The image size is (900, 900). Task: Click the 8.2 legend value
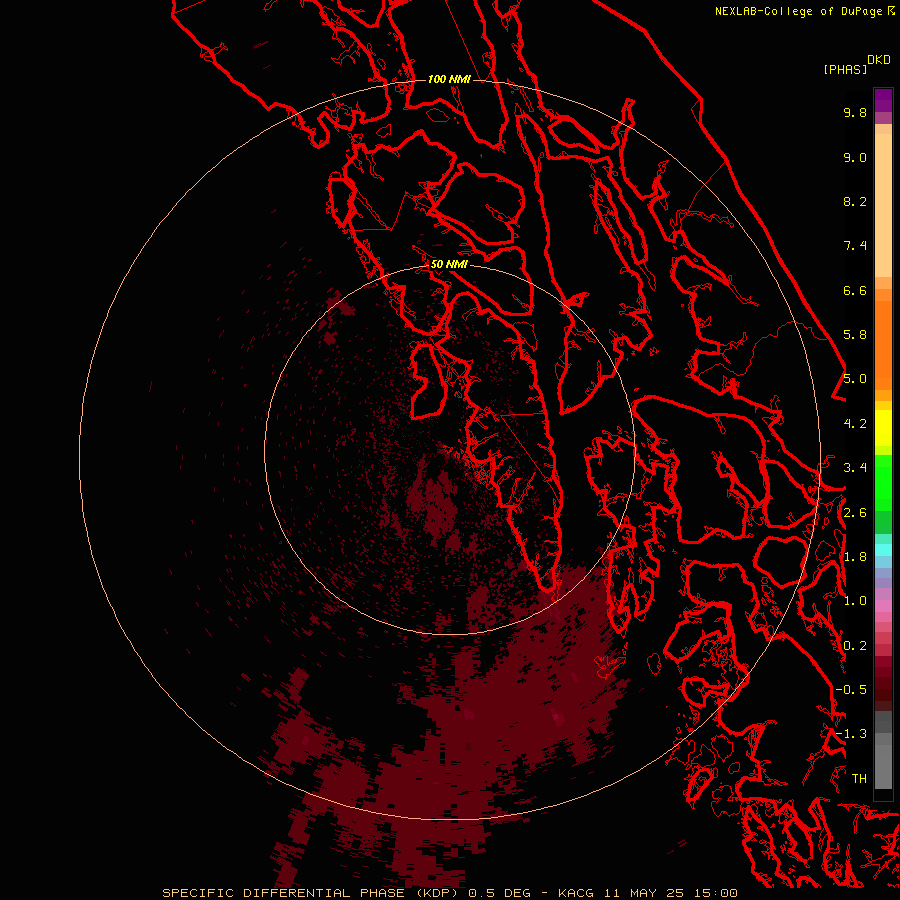(855, 201)
